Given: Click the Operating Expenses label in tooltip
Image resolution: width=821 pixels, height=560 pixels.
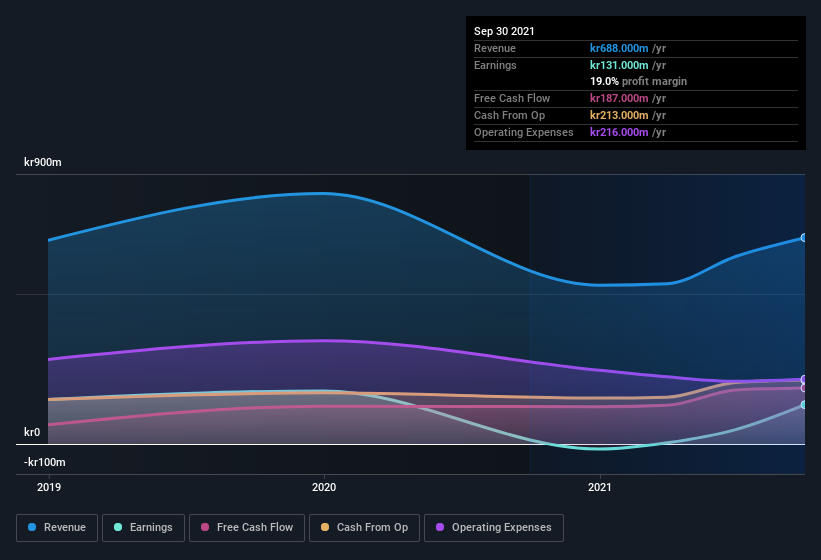Looking at the screenshot, I should (x=524, y=132).
